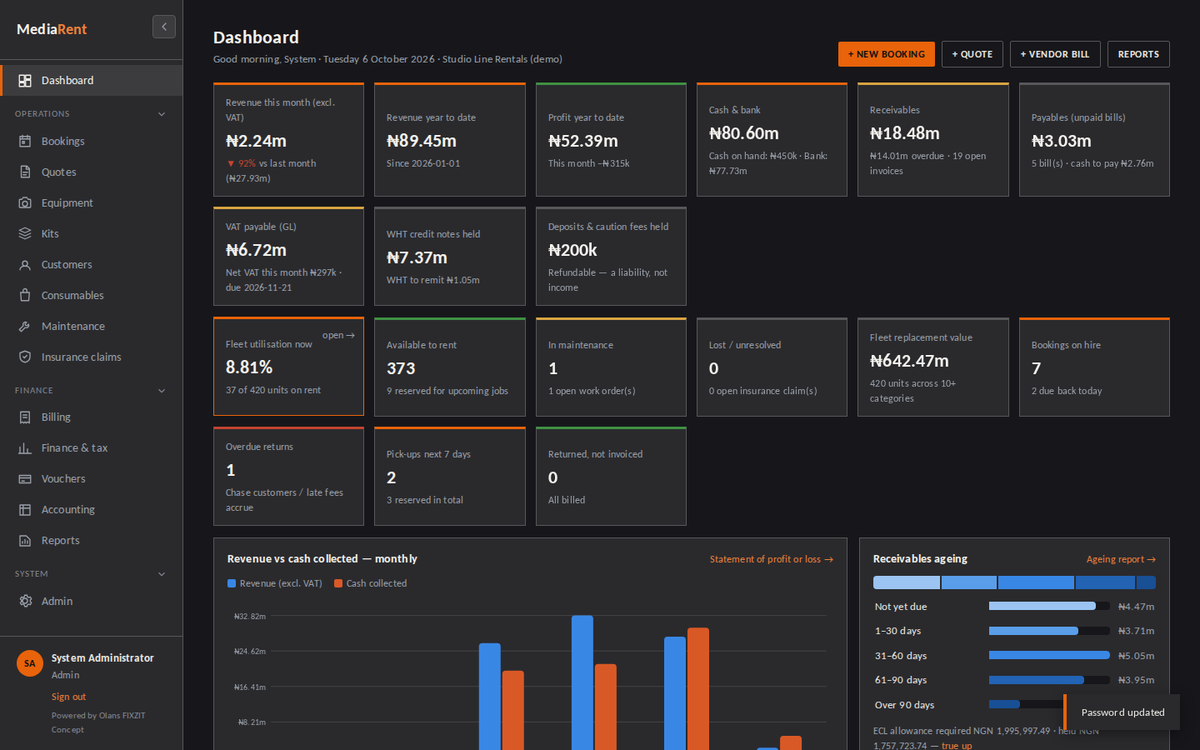Screen dimensions: 1200x750
Task: Open the Equipment menu item
Action: click(x=91, y=203)
